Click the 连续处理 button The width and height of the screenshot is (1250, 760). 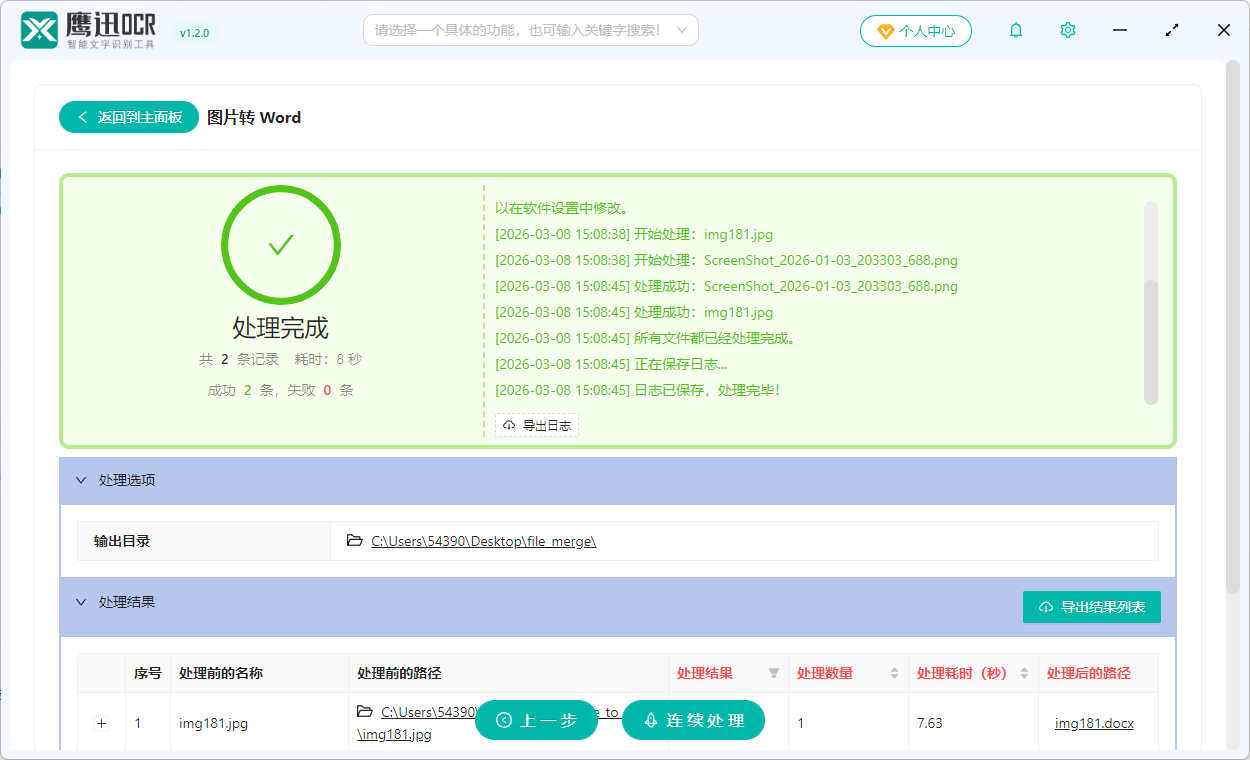693,720
